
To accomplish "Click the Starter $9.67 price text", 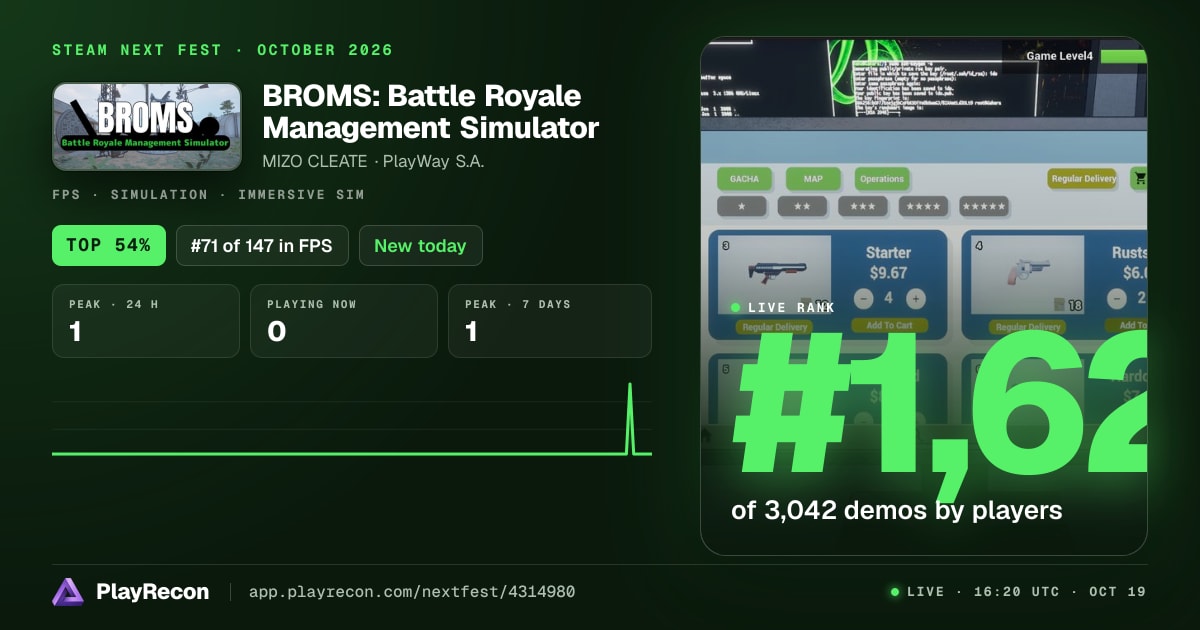I will pos(888,272).
